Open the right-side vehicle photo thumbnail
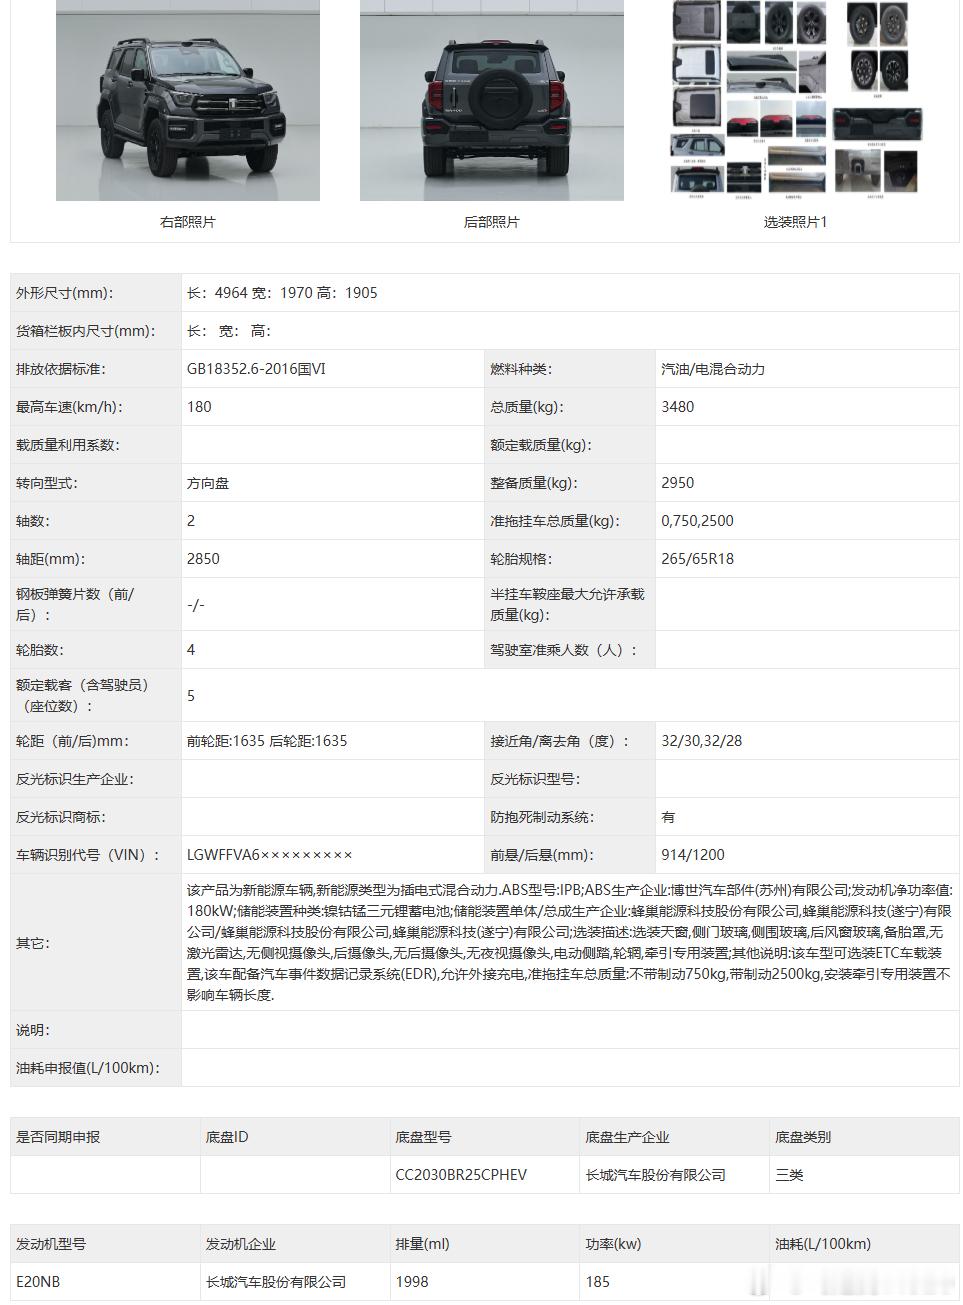The image size is (963, 1305). click(188, 100)
